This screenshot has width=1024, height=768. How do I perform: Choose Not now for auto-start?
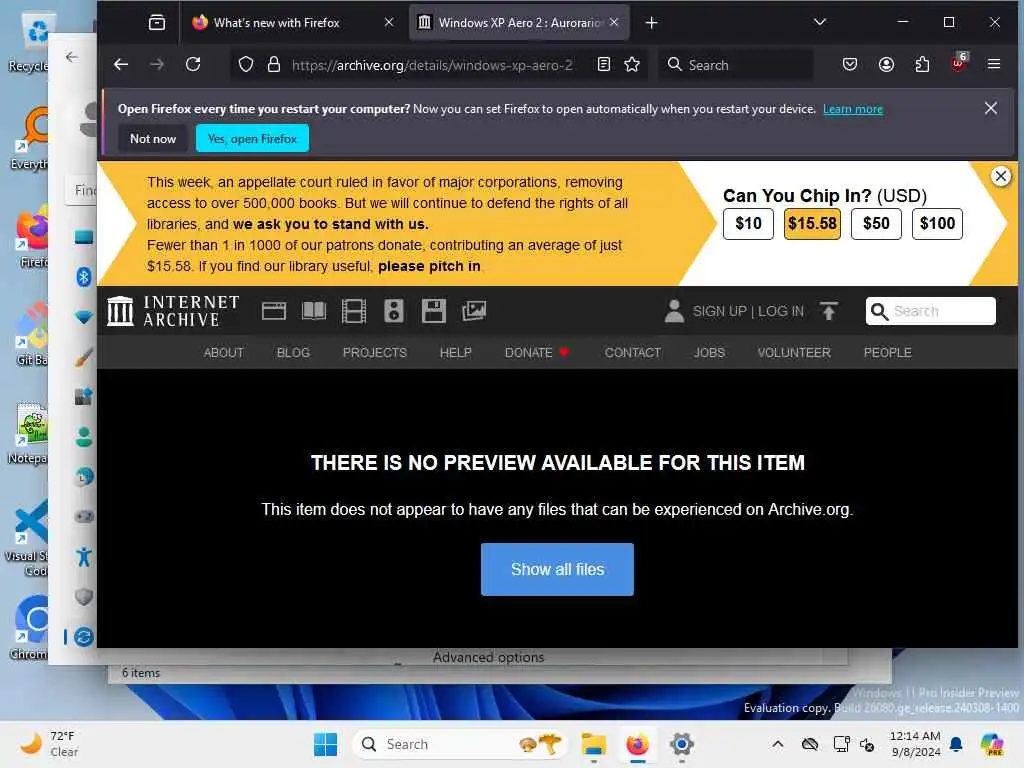tap(153, 138)
